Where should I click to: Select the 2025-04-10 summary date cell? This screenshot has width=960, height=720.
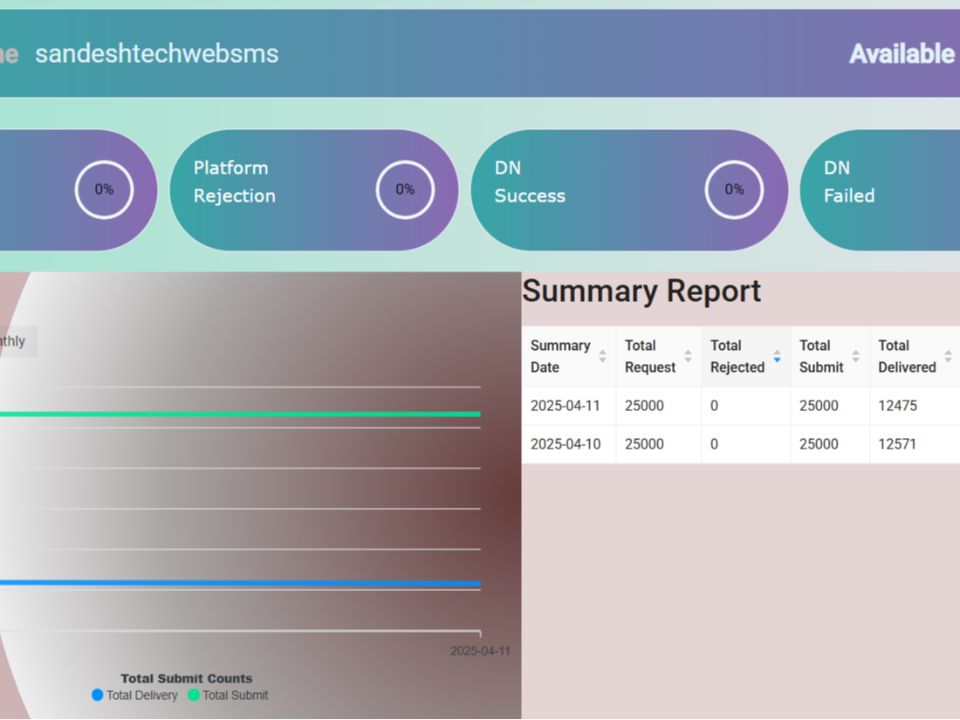pos(565,444)
